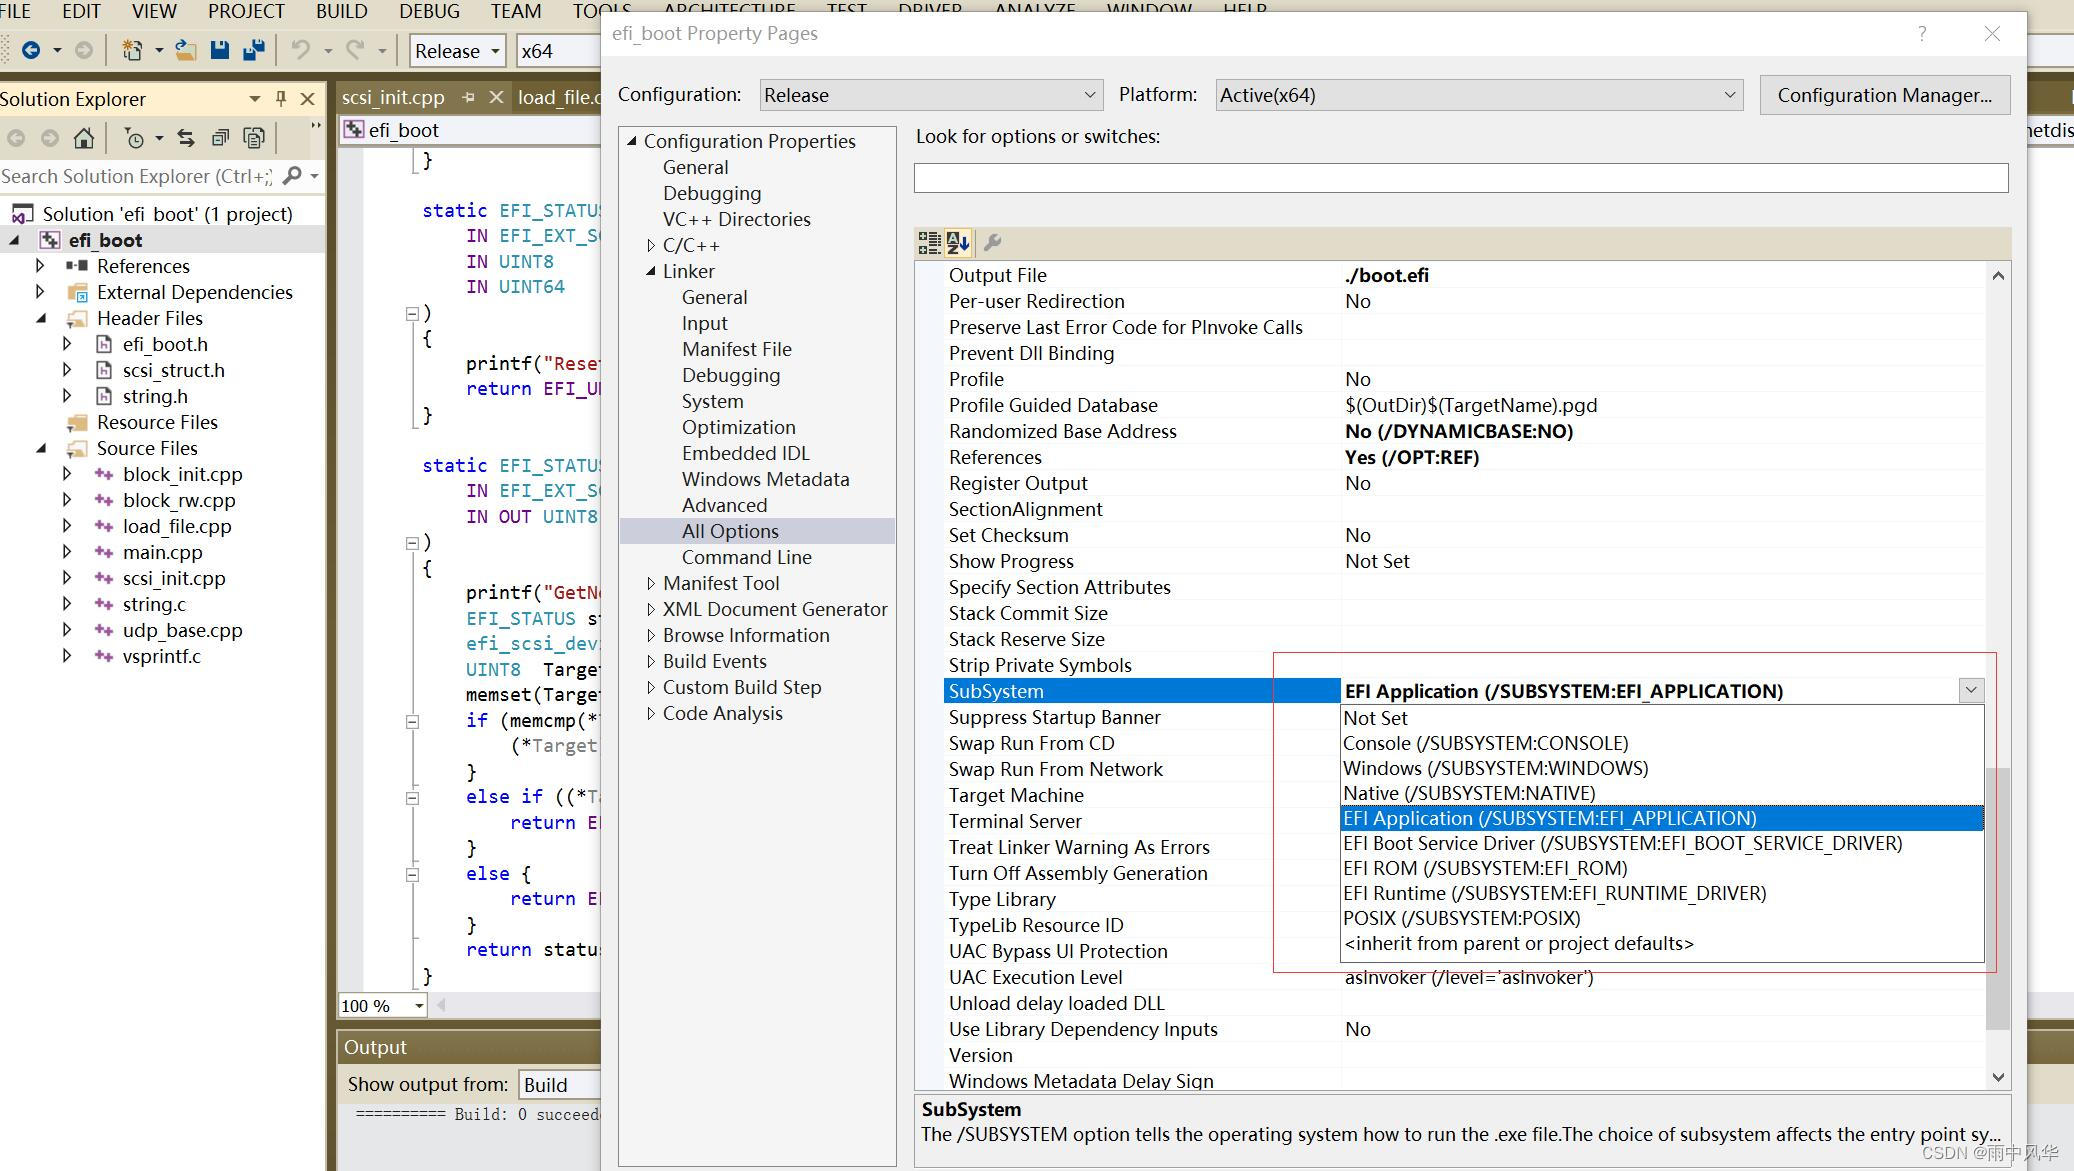Expand the References node in Solution Explorer
This screenshot has width=2074, height=1171.
40,266
